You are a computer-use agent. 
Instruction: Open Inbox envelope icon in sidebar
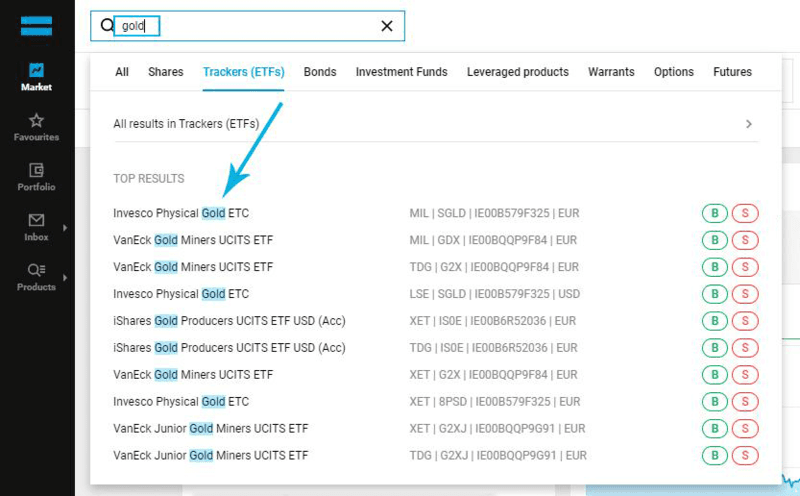36,220
